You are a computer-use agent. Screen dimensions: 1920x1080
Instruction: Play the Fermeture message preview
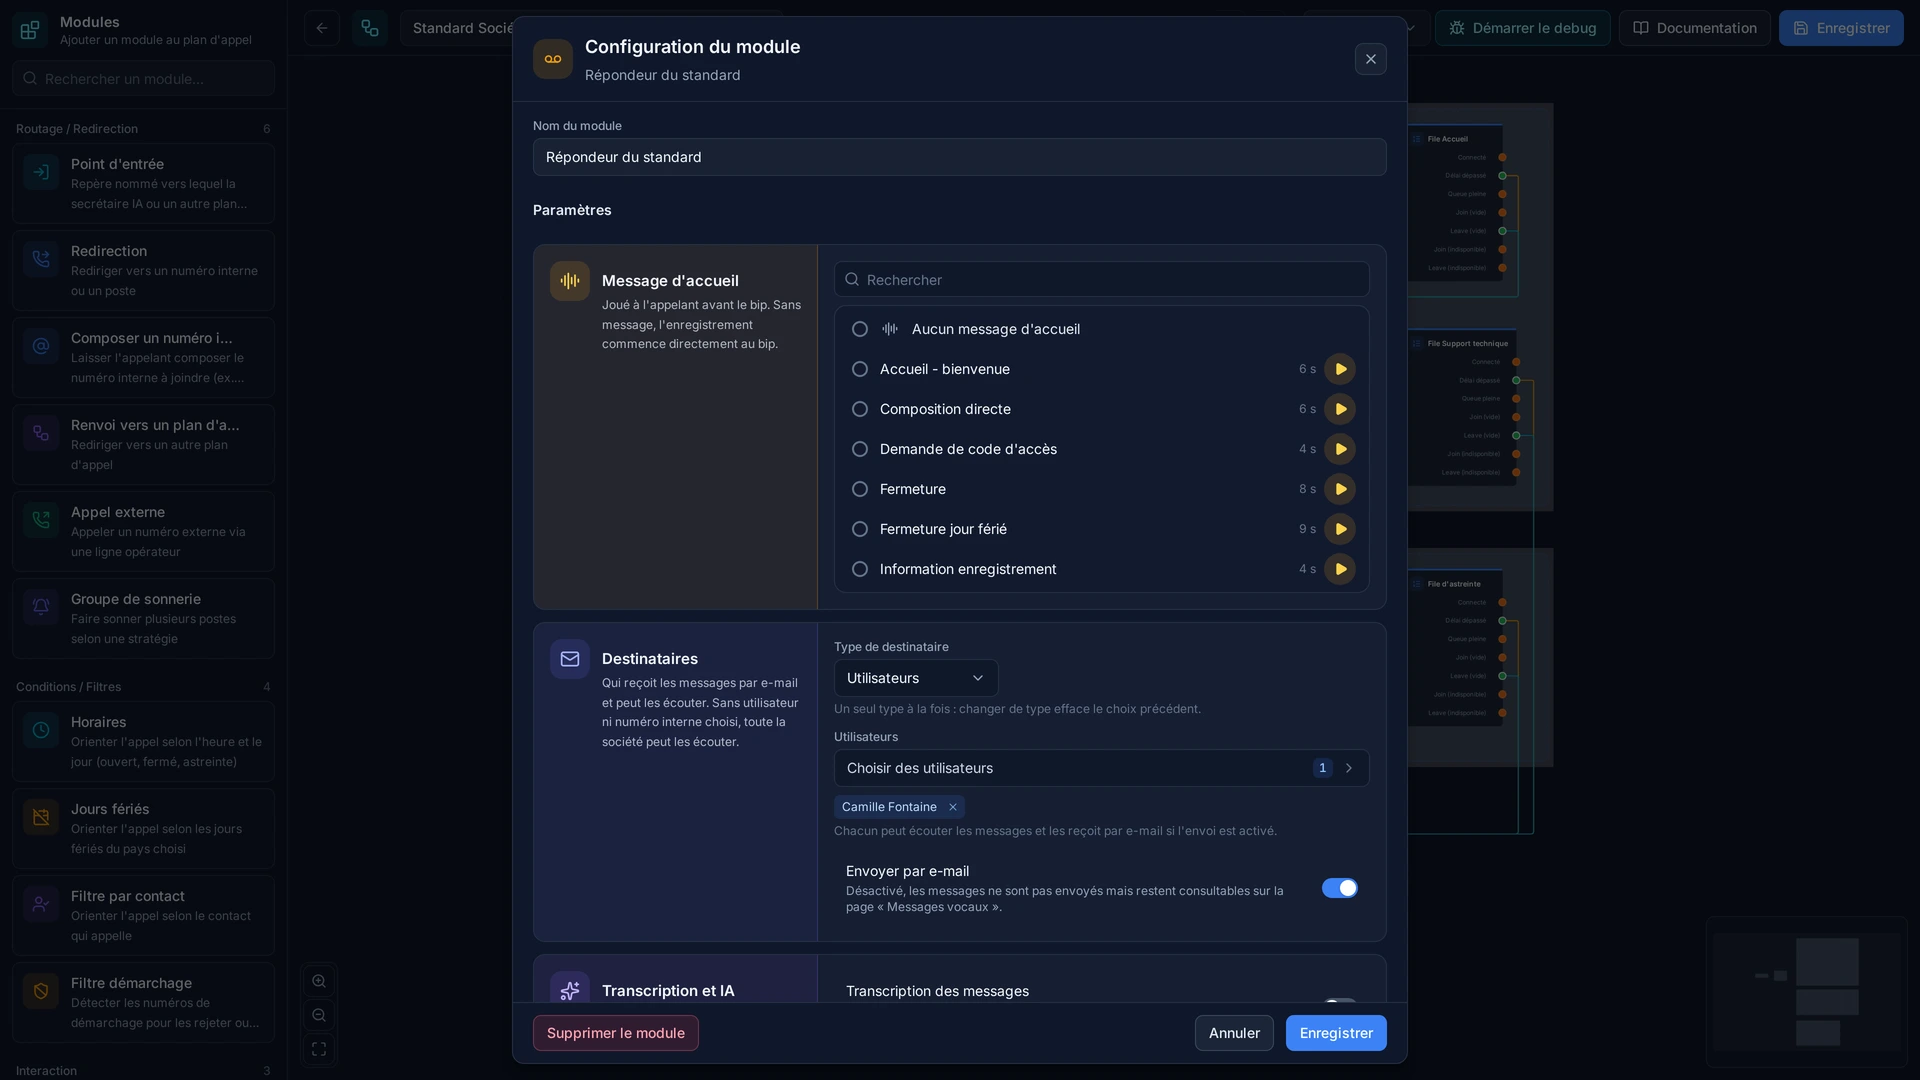click(1340, 489)
